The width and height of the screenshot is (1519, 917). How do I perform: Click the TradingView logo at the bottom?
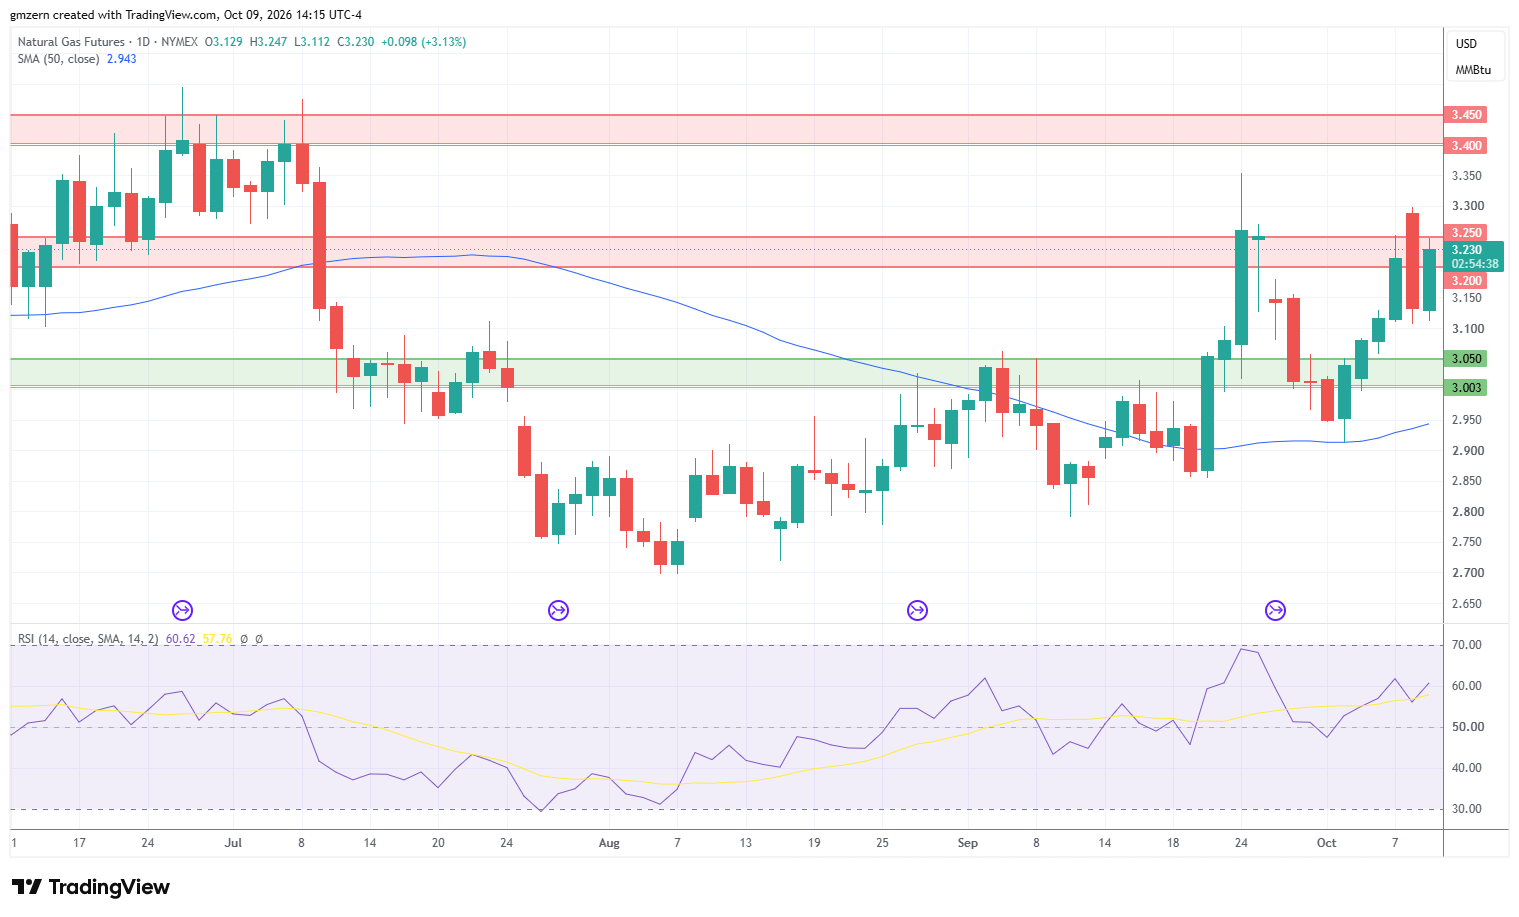(x=91, y=887)
